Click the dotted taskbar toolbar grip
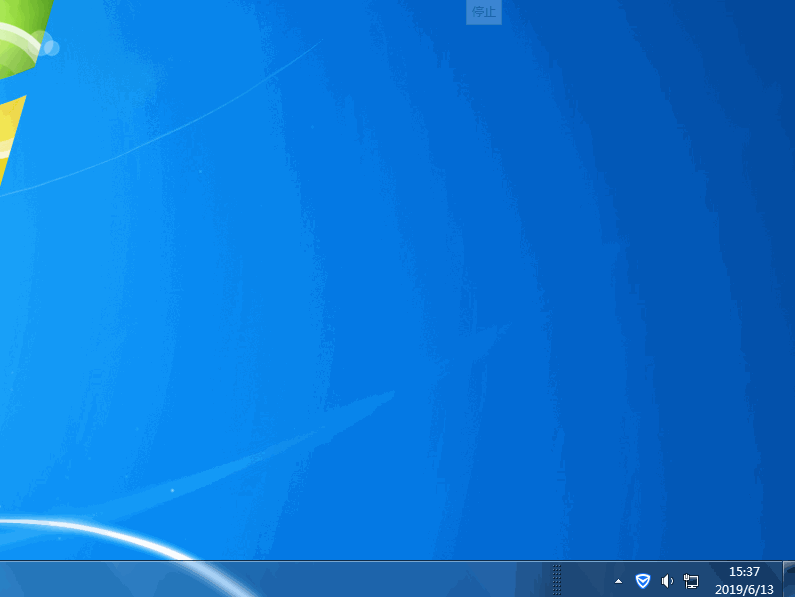This screenshot has height=597, width=795. pyautogui.click(x=556, y=579)
